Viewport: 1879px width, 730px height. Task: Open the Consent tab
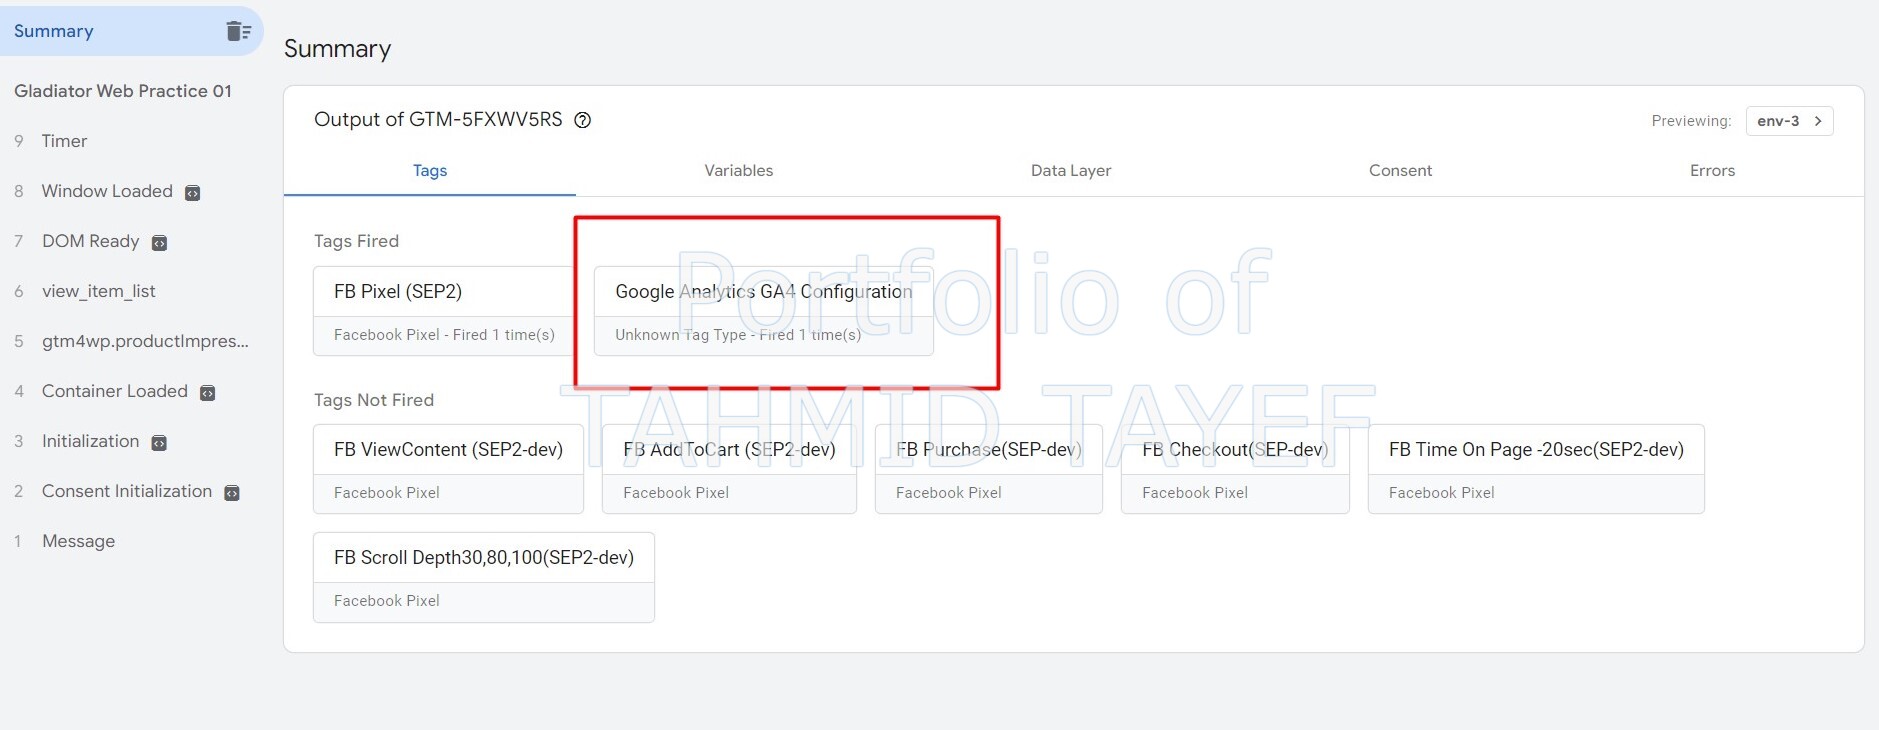pyautogui.click(x=1400, y=170)
